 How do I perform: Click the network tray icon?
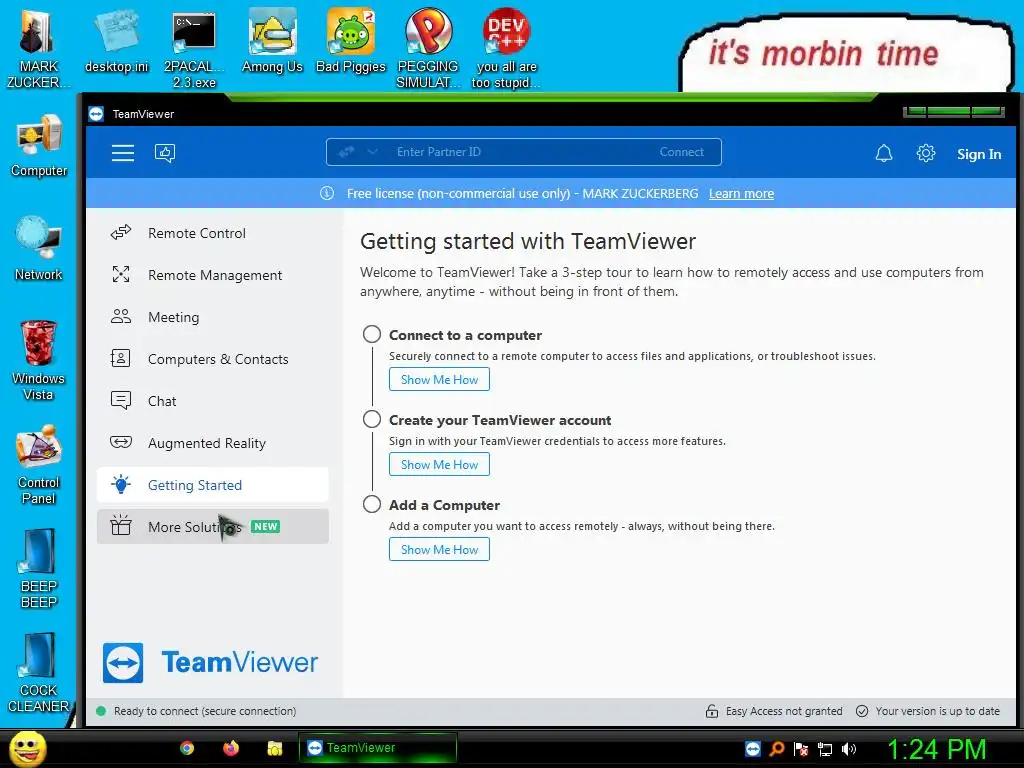pos(825,749)
